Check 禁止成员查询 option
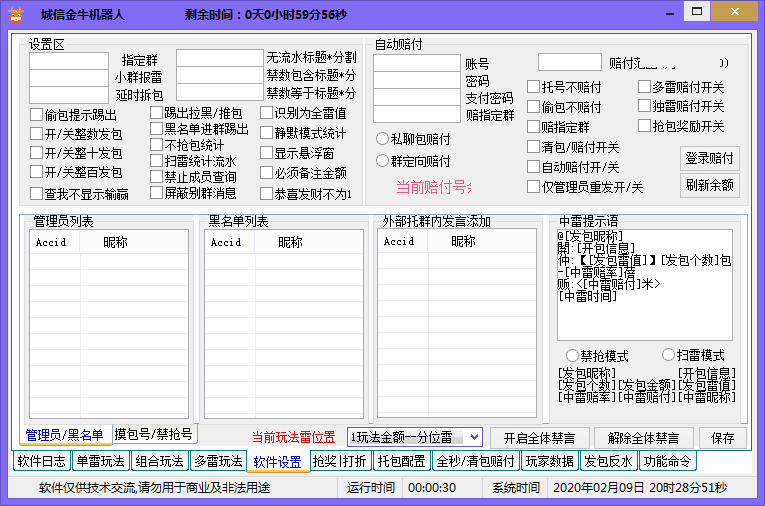765x506 pixels. [157, 177]
